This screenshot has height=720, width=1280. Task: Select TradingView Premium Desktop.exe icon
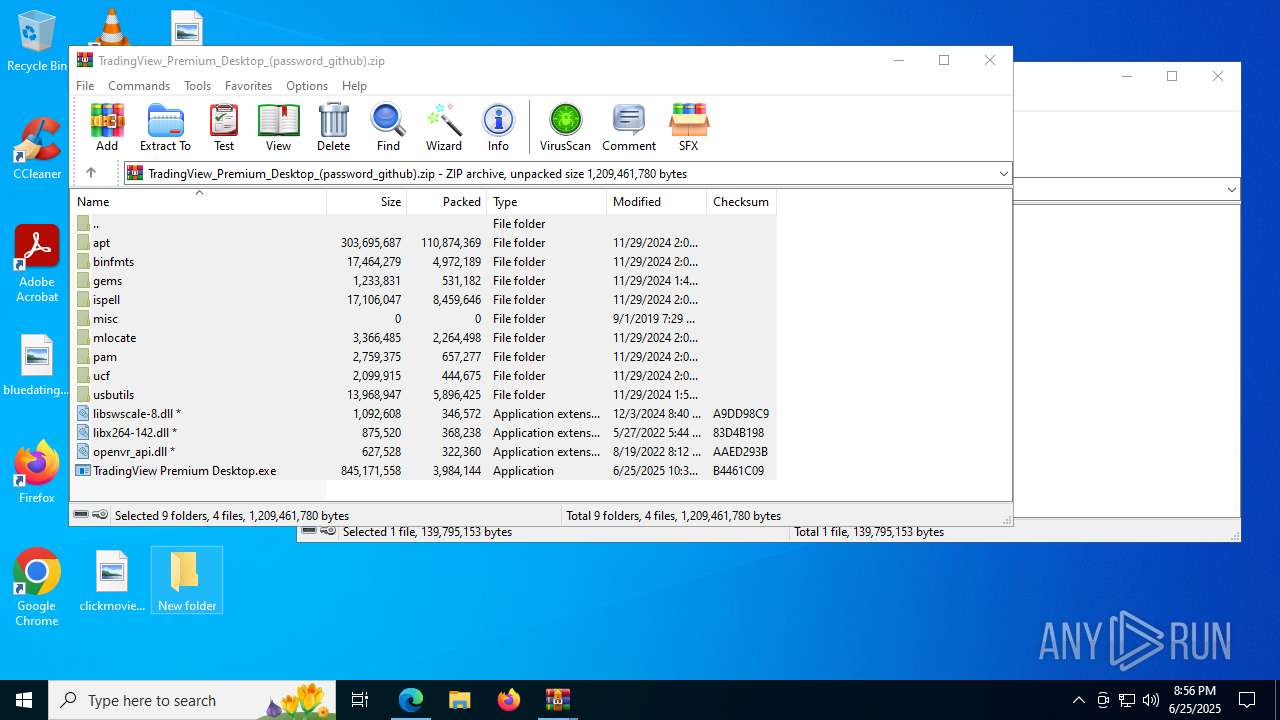pos(83,470)
